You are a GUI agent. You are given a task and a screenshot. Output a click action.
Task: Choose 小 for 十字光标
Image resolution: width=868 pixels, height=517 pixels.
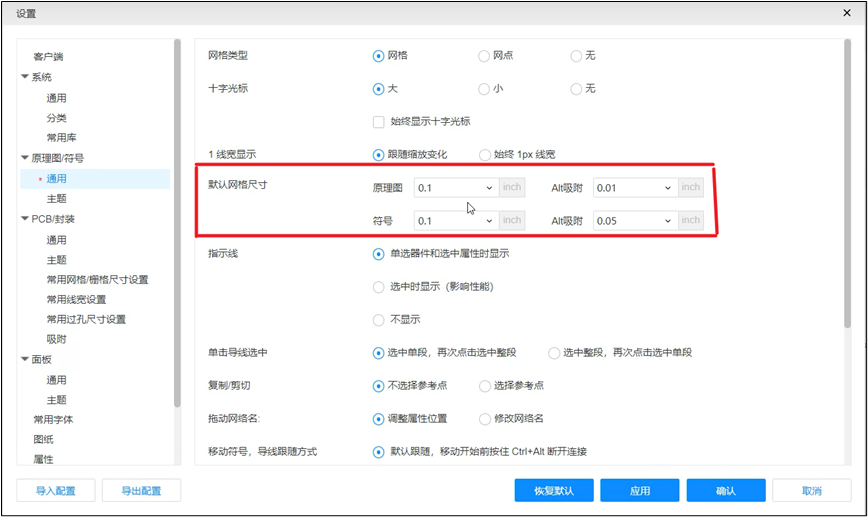[484, 89]
